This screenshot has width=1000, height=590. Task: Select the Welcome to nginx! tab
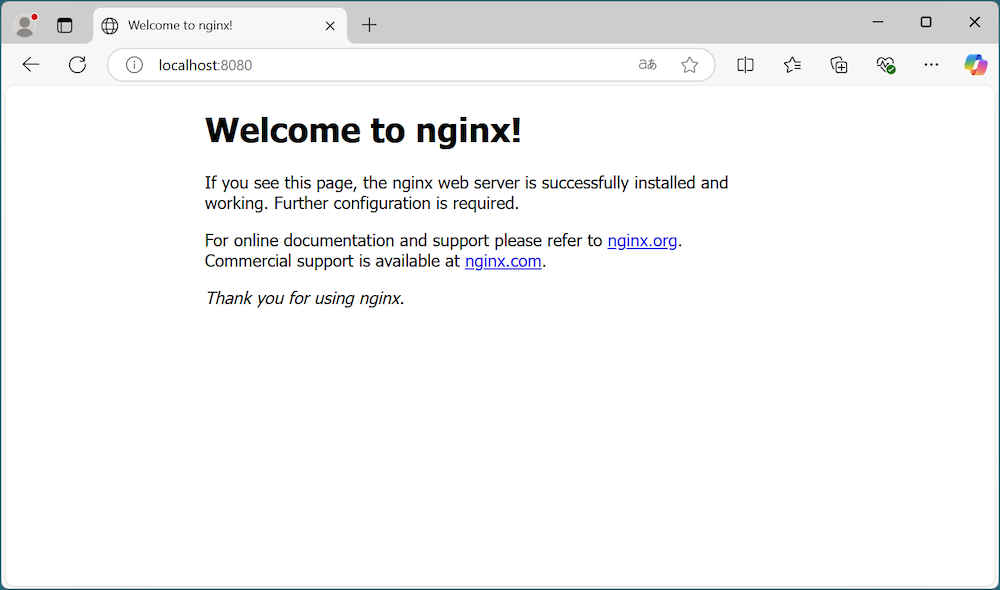[220, 26]
